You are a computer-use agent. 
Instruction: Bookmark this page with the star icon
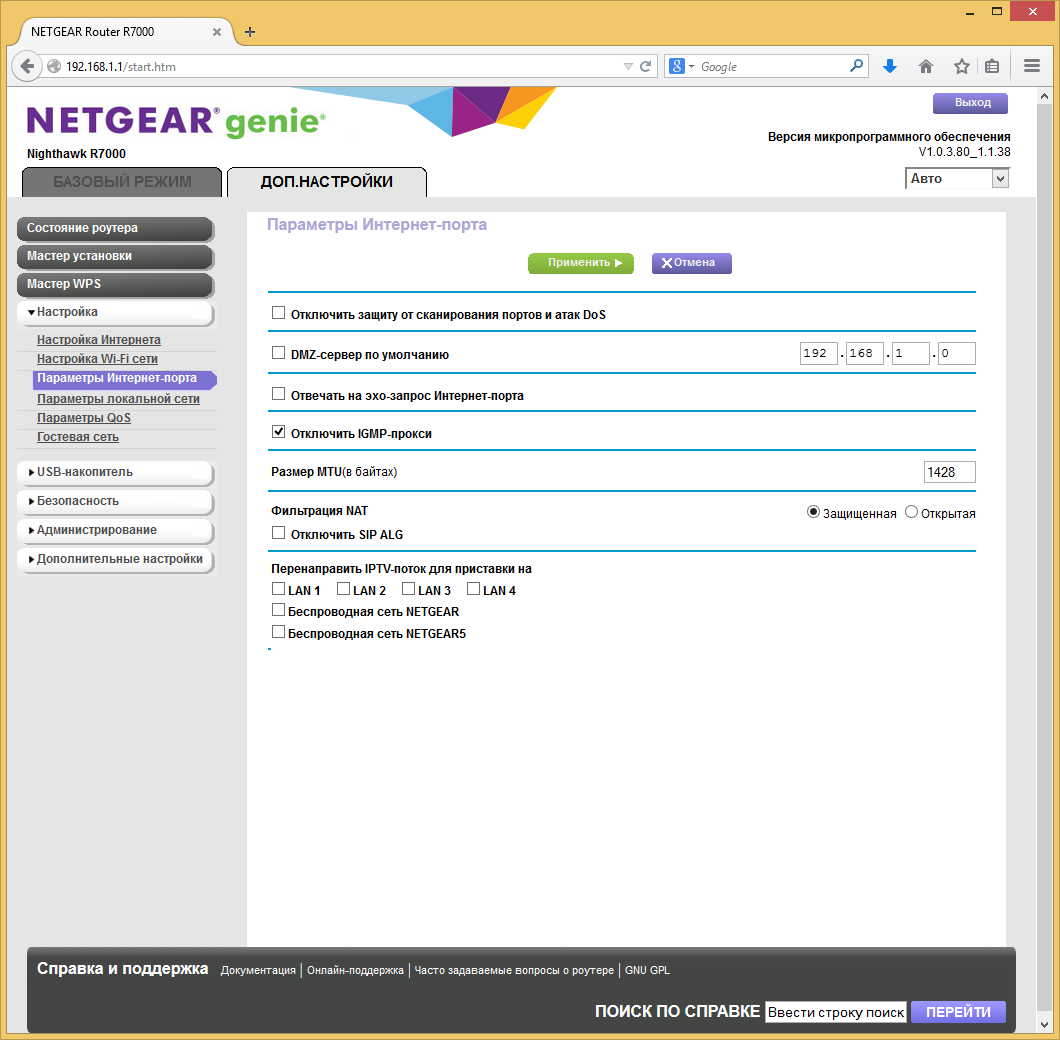tap(961, 66)
